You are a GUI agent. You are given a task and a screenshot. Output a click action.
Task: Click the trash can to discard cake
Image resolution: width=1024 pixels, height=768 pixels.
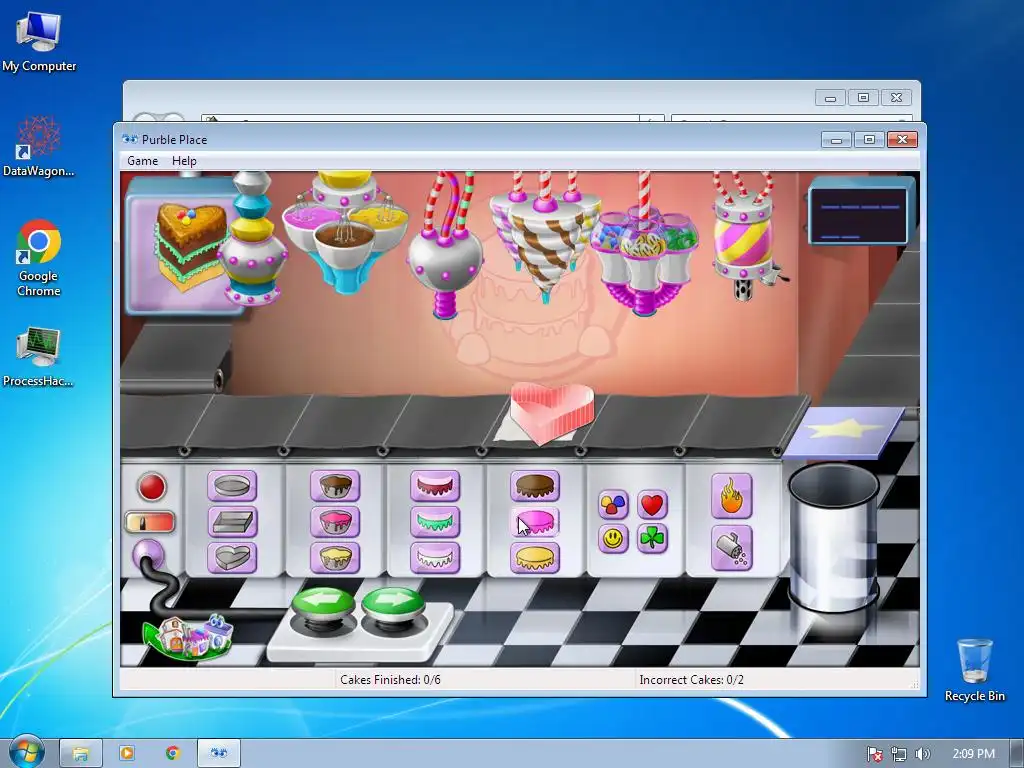point(833,537)
